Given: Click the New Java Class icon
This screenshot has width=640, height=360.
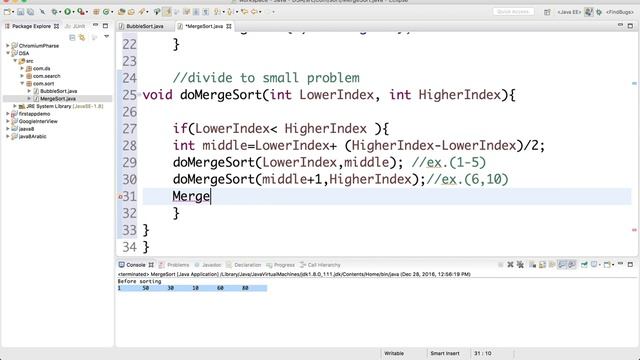Looking at the screenshot, I should pos(106,12).
